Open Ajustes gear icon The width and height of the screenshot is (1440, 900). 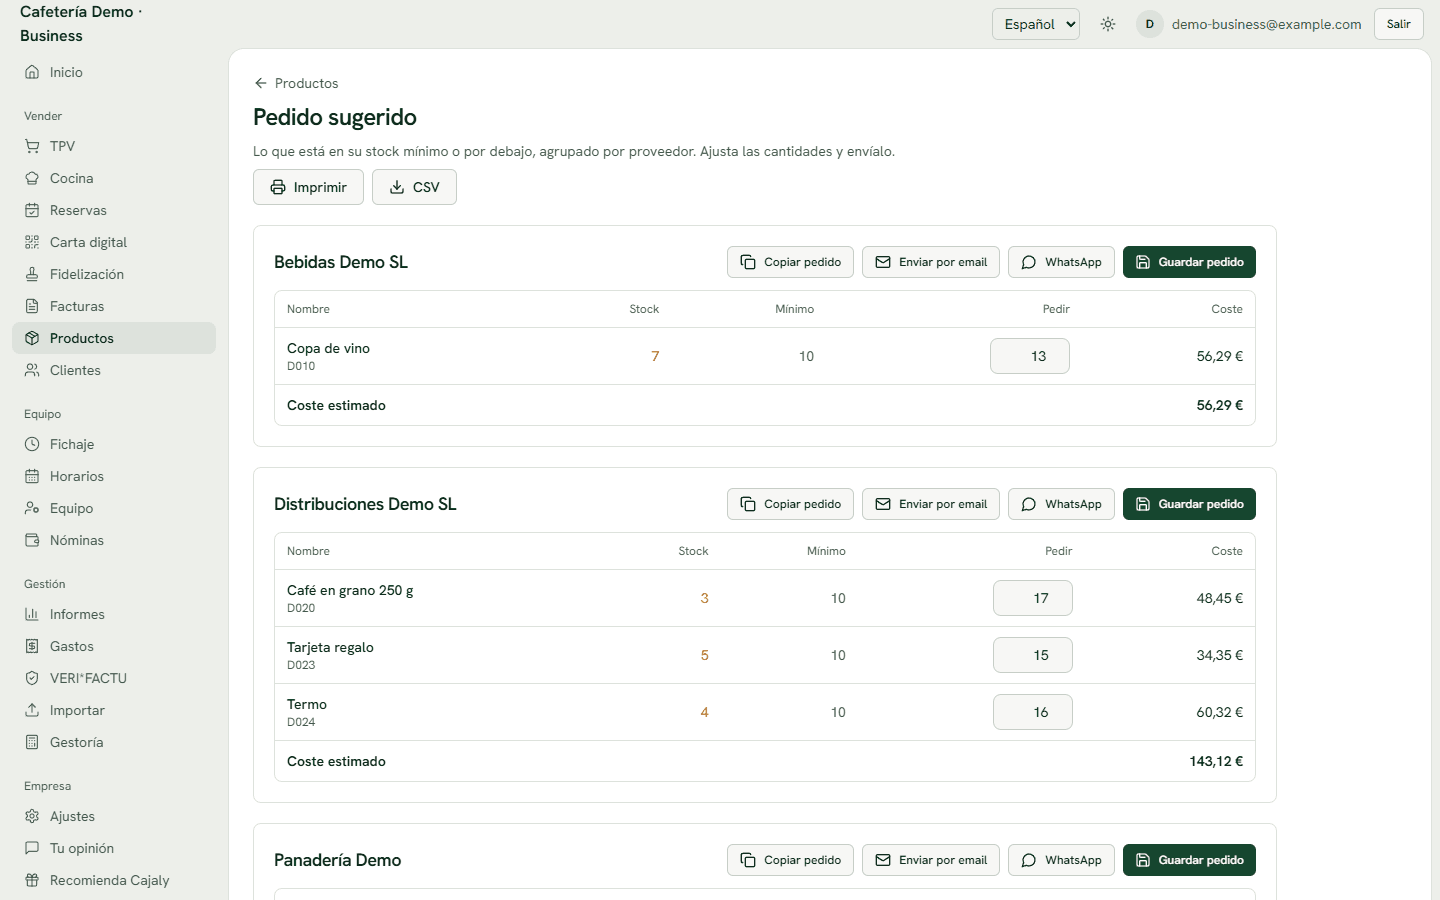point(32,816)
